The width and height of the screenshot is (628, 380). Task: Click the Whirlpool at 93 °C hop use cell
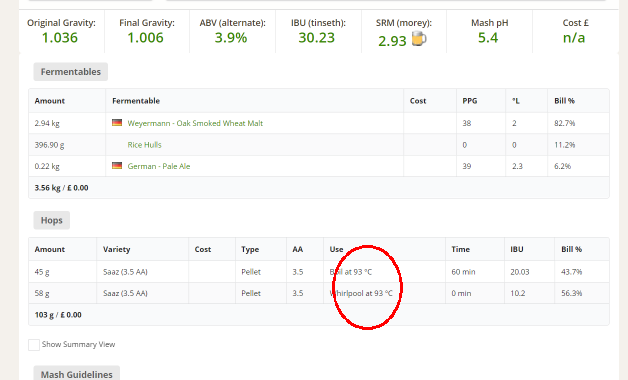pos(384,293)
